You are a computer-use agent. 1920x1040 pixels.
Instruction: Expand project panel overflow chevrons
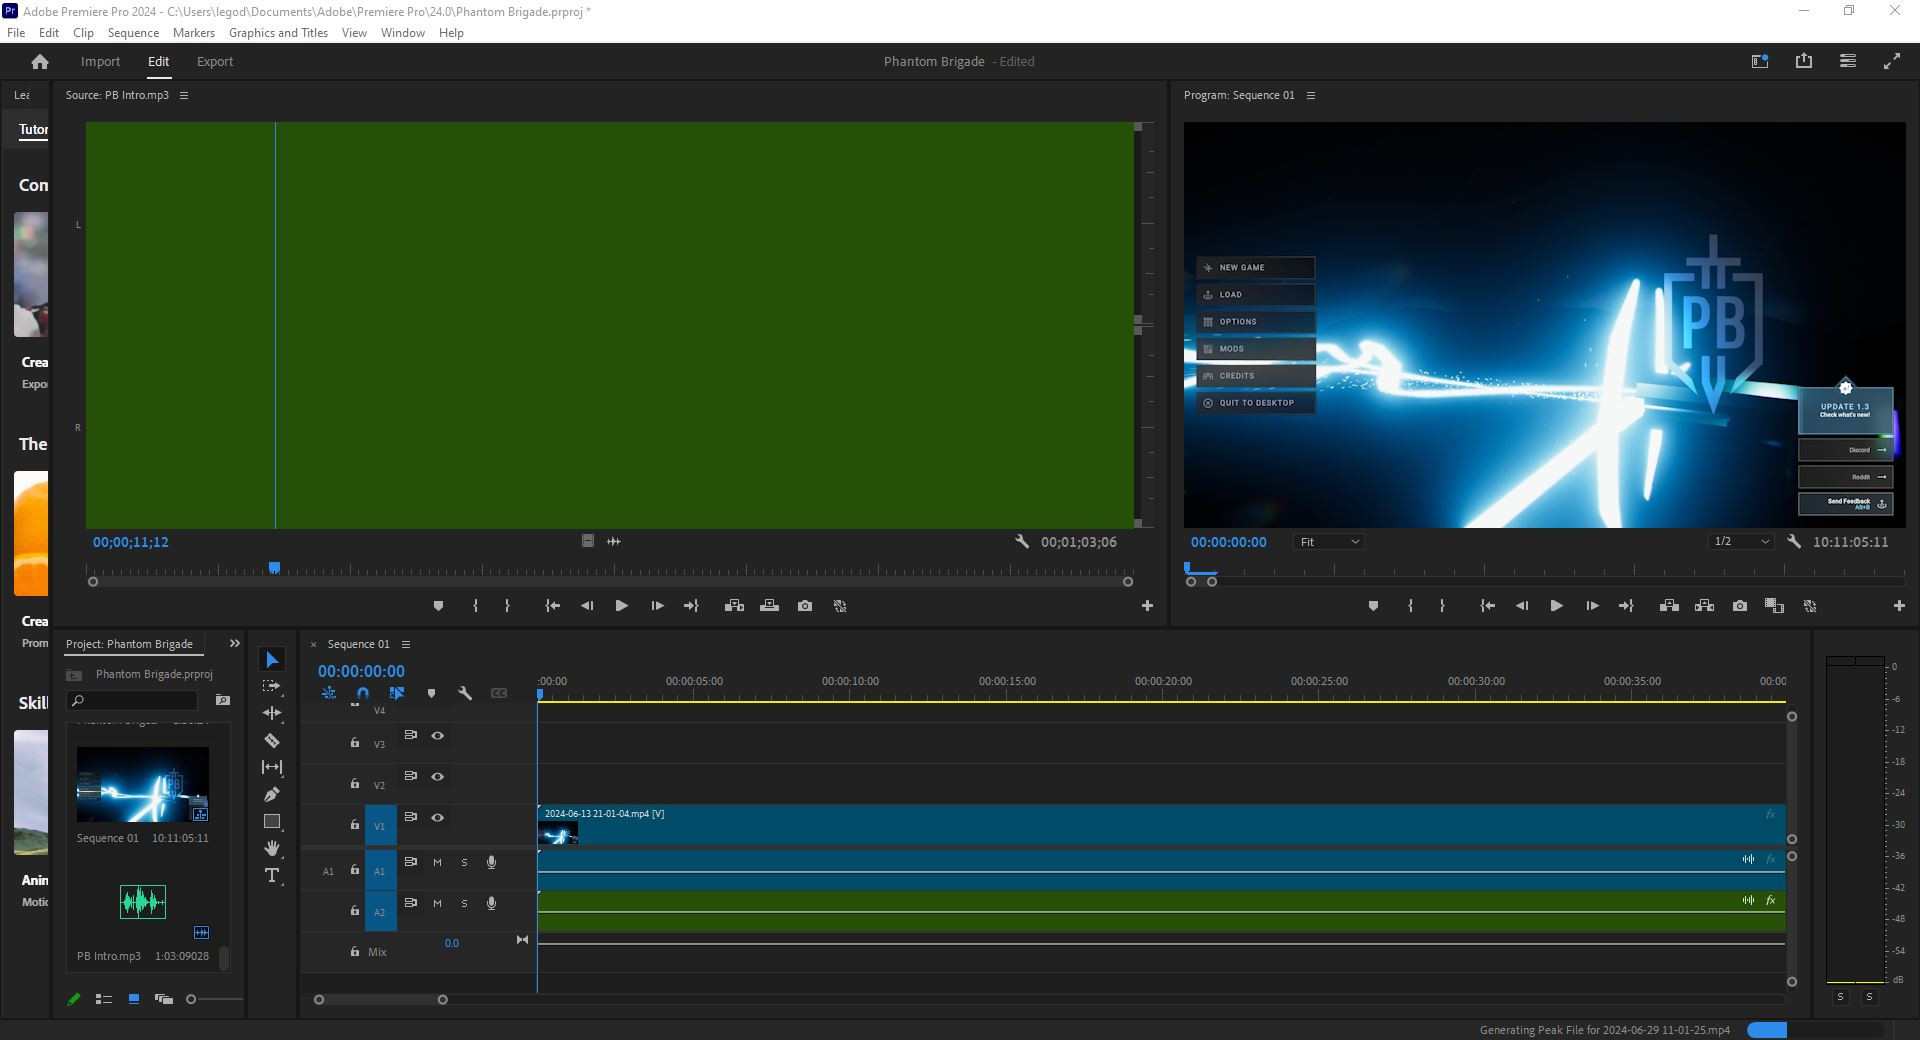pyautogui.click(x=235, y=644)
